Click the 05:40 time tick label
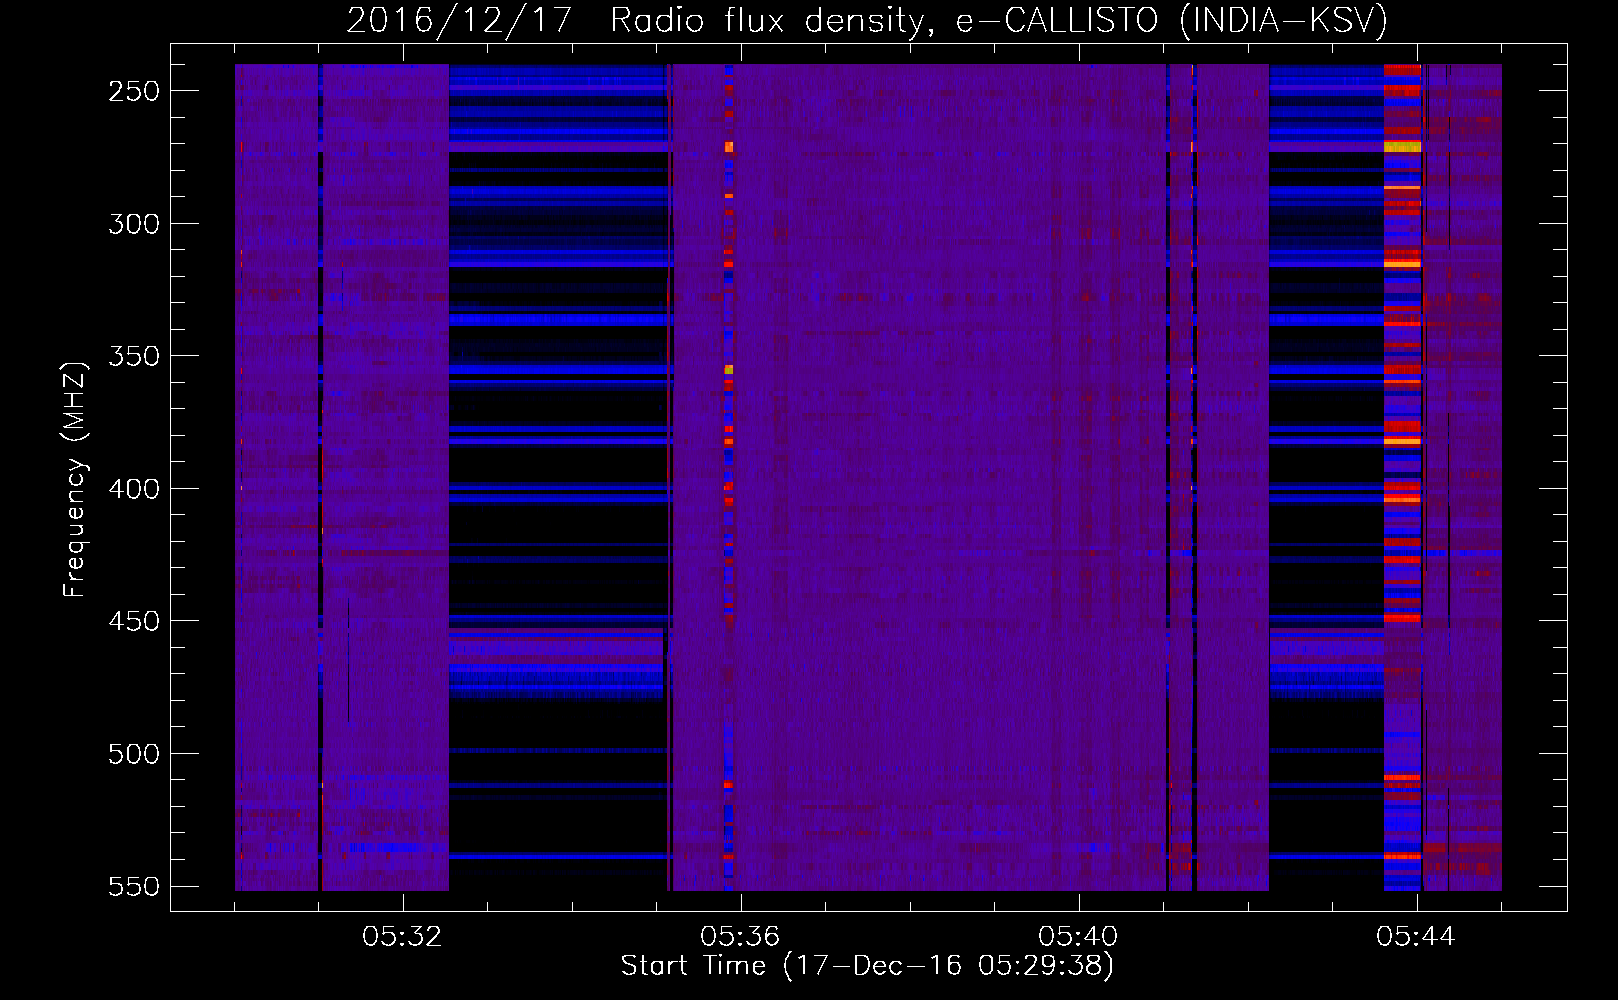Viewport: 1618px width, 1000px height. (x=1078, y=936)
